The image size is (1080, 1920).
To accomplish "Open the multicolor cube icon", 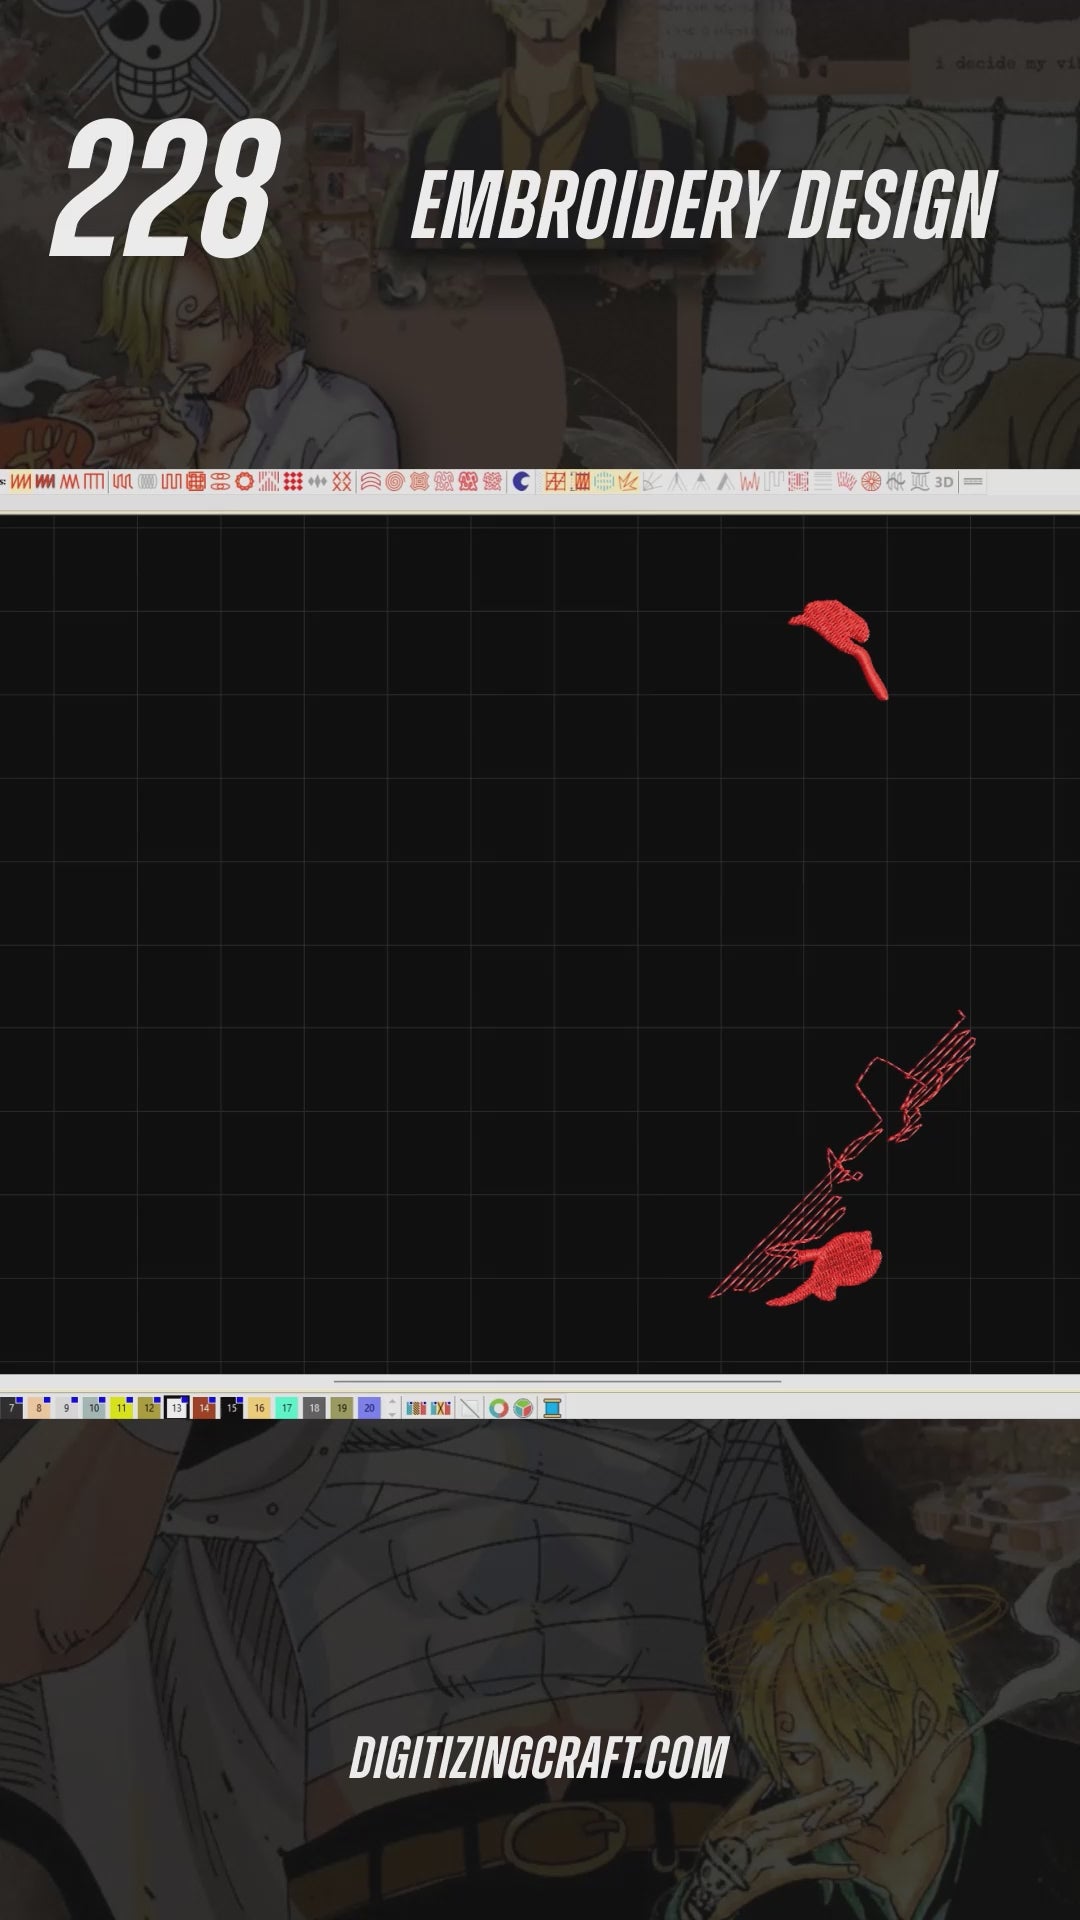I will 523,1408.
